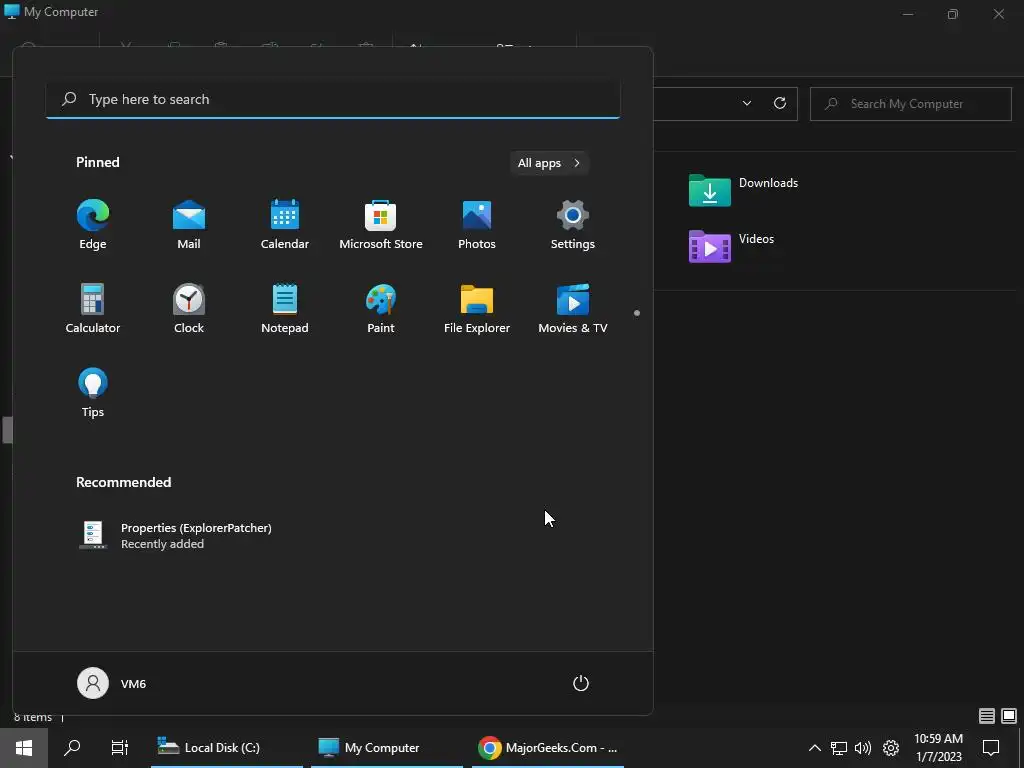Open network icon in system tray
Image resolution: width=1024 pixels, height=768 pixels.
pyautogui.click(x=839, y=748)
